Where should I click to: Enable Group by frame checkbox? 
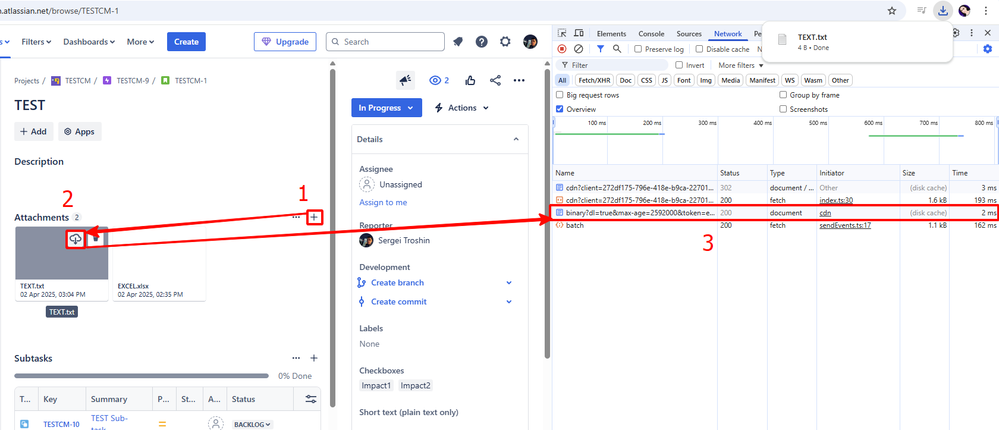[x=783, y=95]
